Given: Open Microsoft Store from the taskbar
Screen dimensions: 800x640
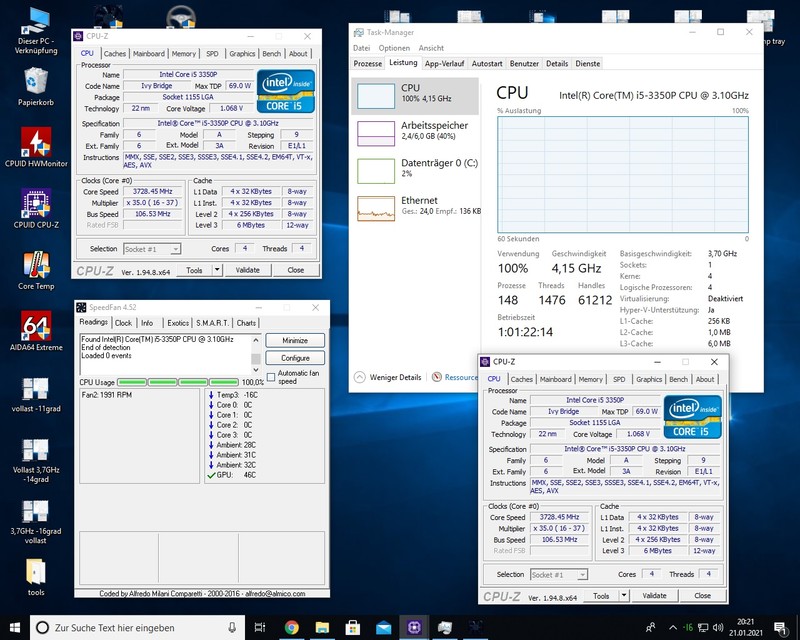Looking at the screenshot, I should (353, 627).
